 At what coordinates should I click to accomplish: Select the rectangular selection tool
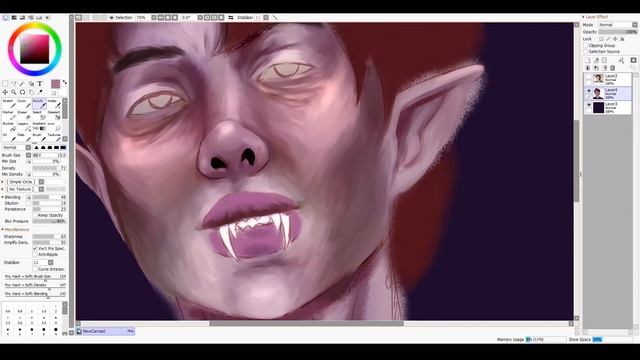(x=5, y=84)
